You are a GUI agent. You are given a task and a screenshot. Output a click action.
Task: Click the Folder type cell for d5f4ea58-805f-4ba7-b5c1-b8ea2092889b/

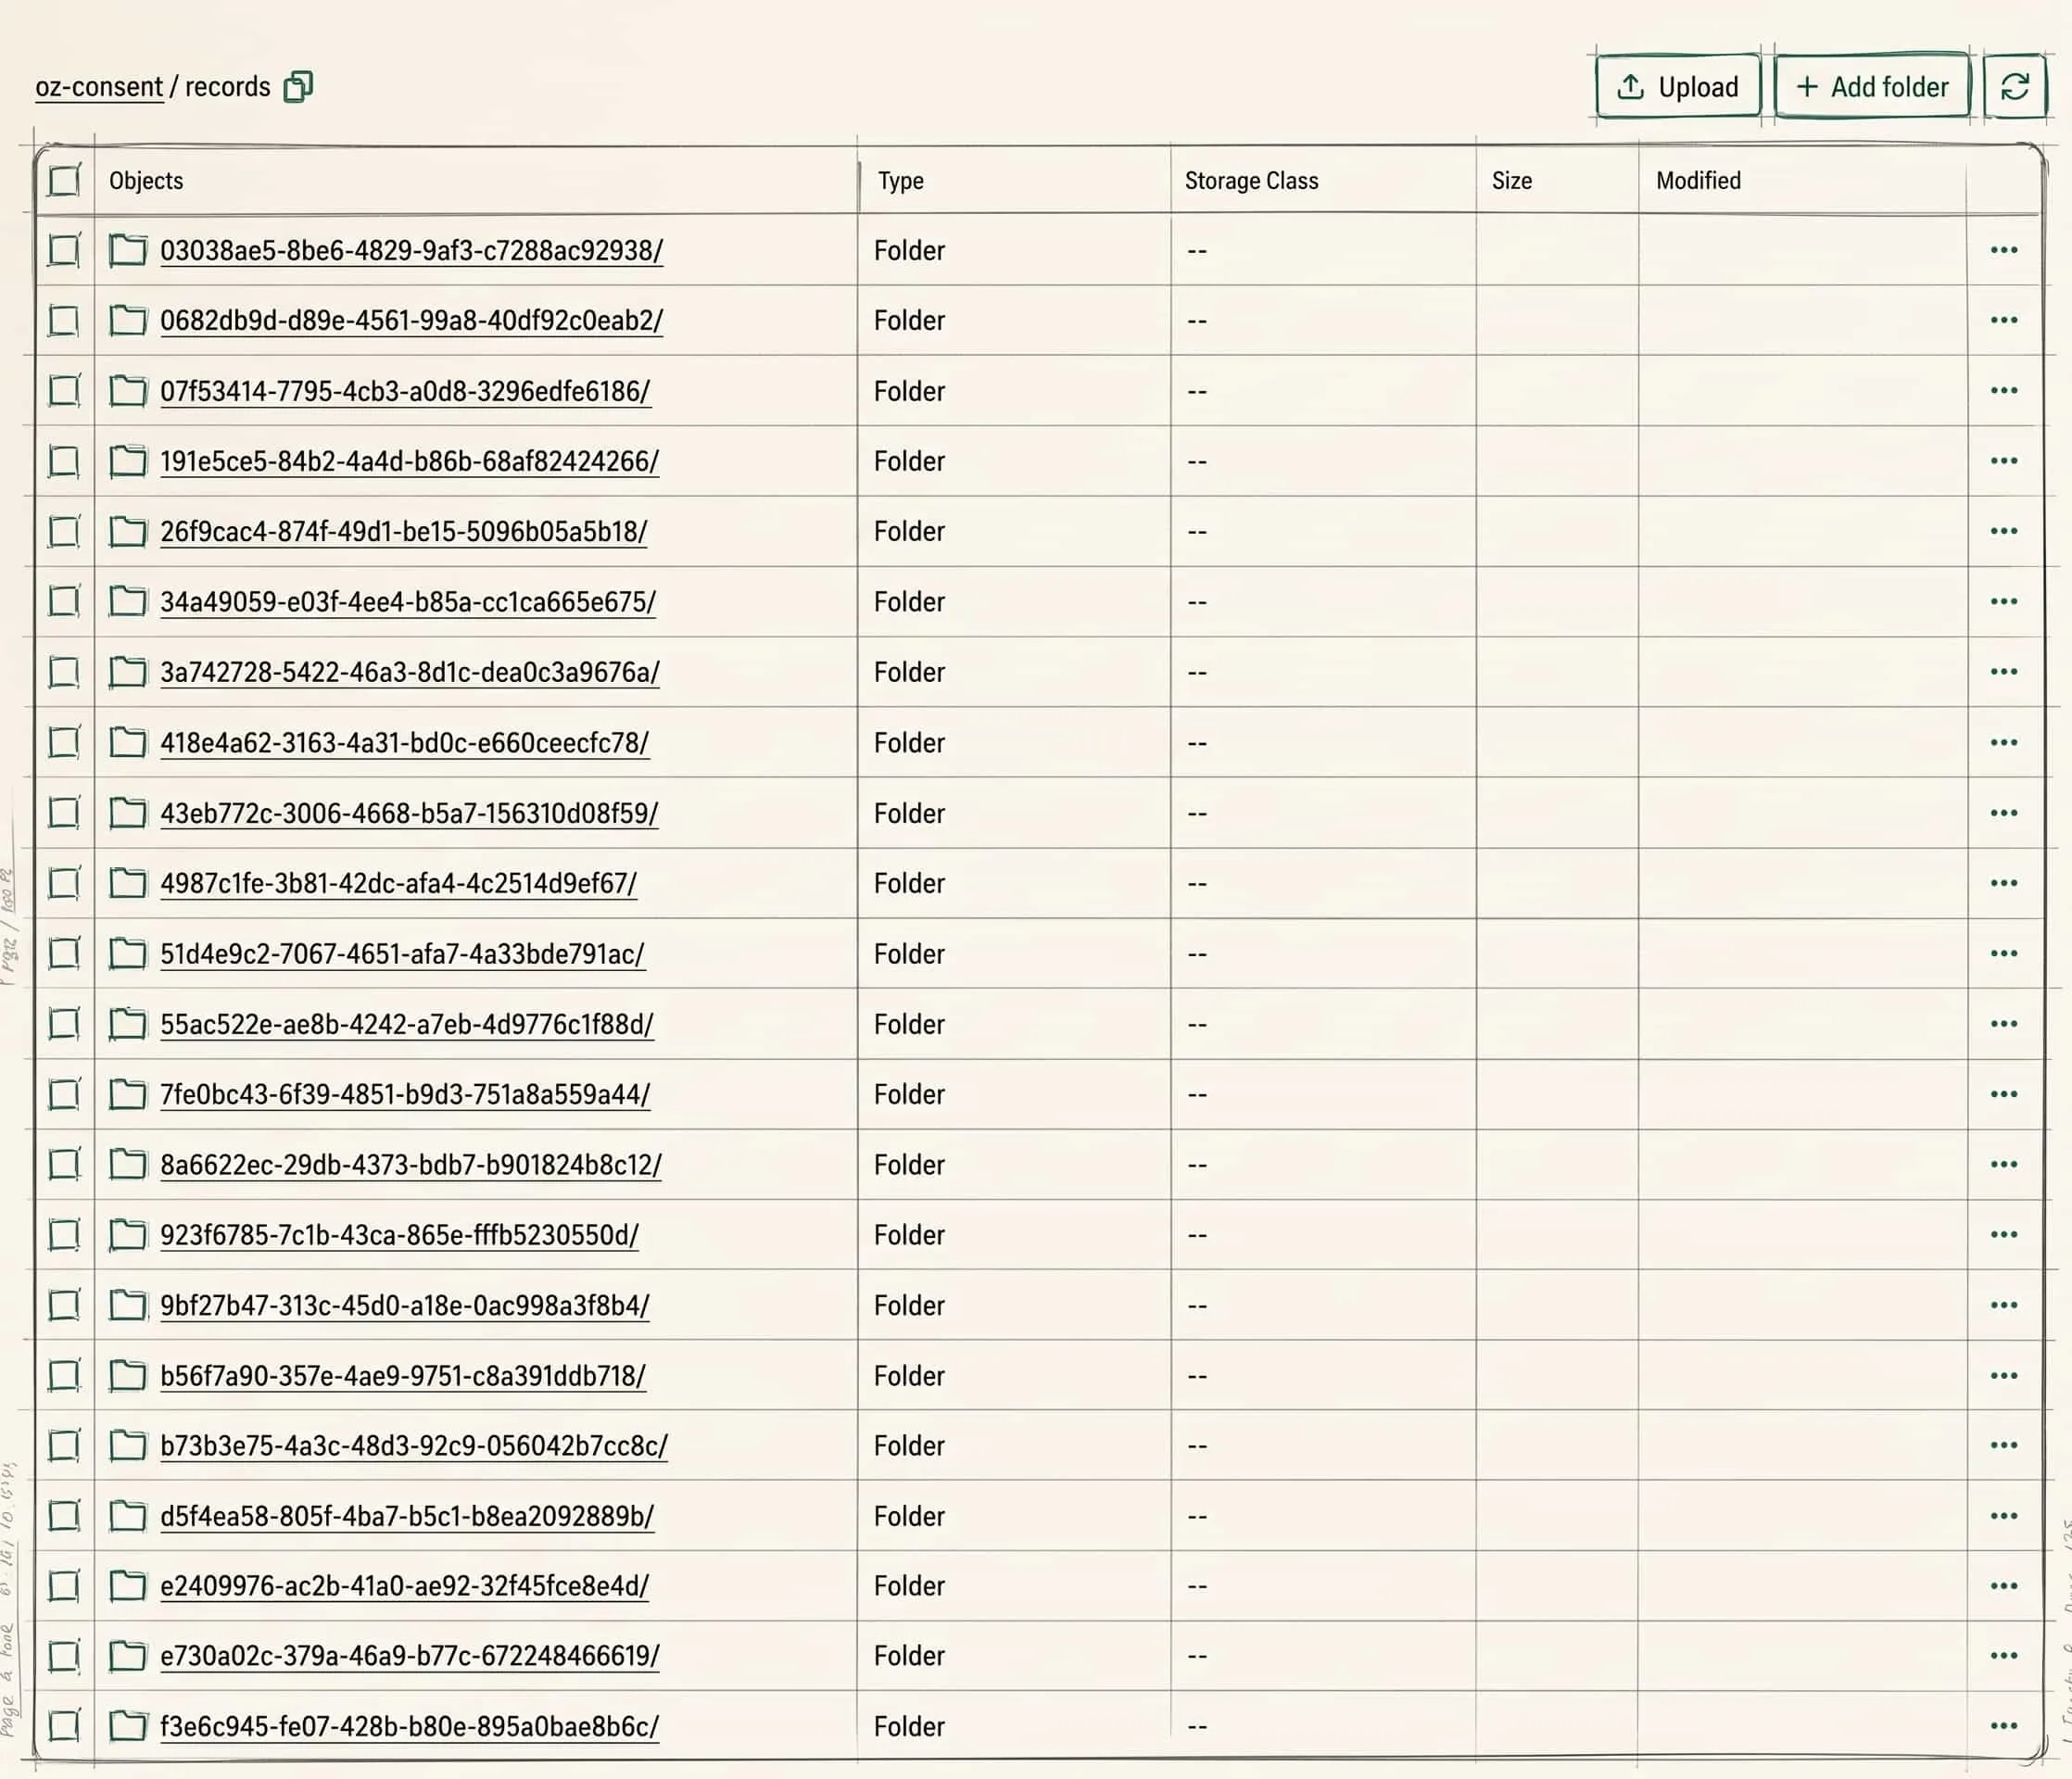[909, 1517]
